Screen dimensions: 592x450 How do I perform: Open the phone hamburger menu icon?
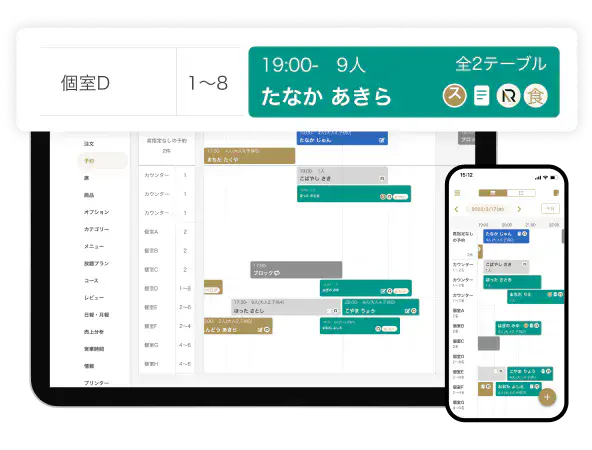point(457,193)
